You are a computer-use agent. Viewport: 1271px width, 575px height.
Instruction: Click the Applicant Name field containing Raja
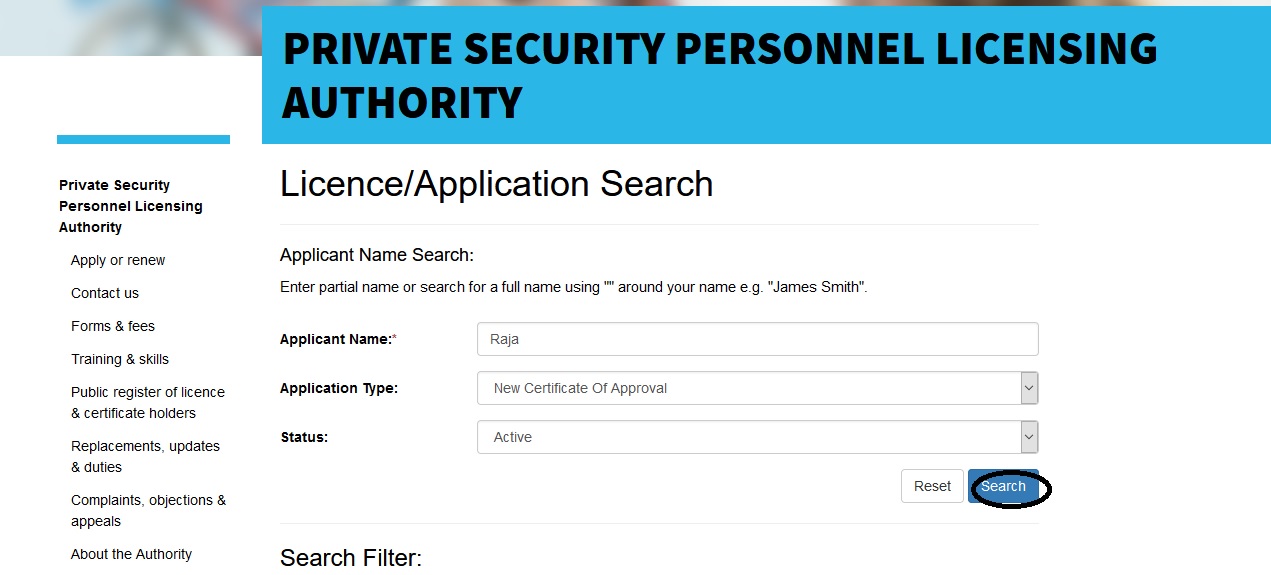(x=757, y=339)
